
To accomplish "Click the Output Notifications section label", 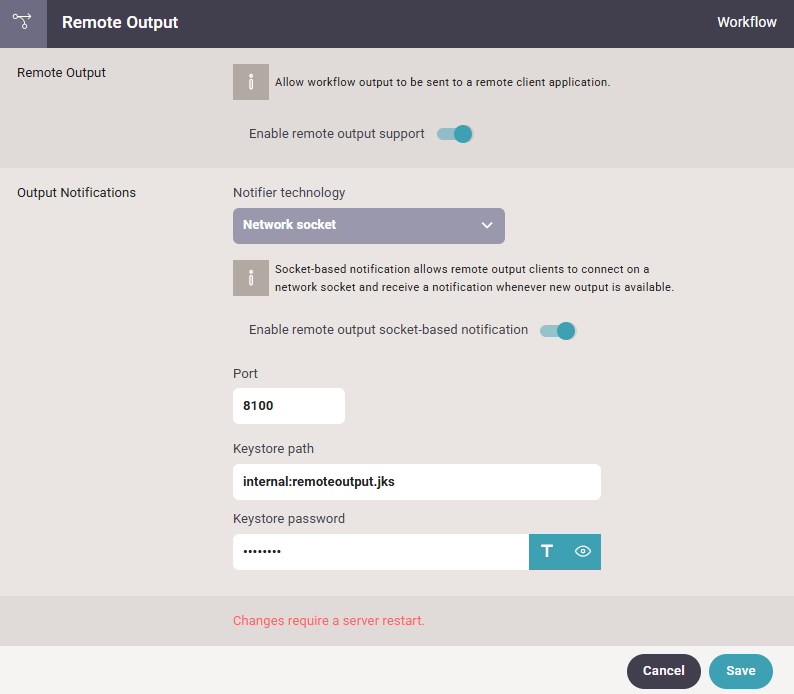I will [x=76, y=193].
